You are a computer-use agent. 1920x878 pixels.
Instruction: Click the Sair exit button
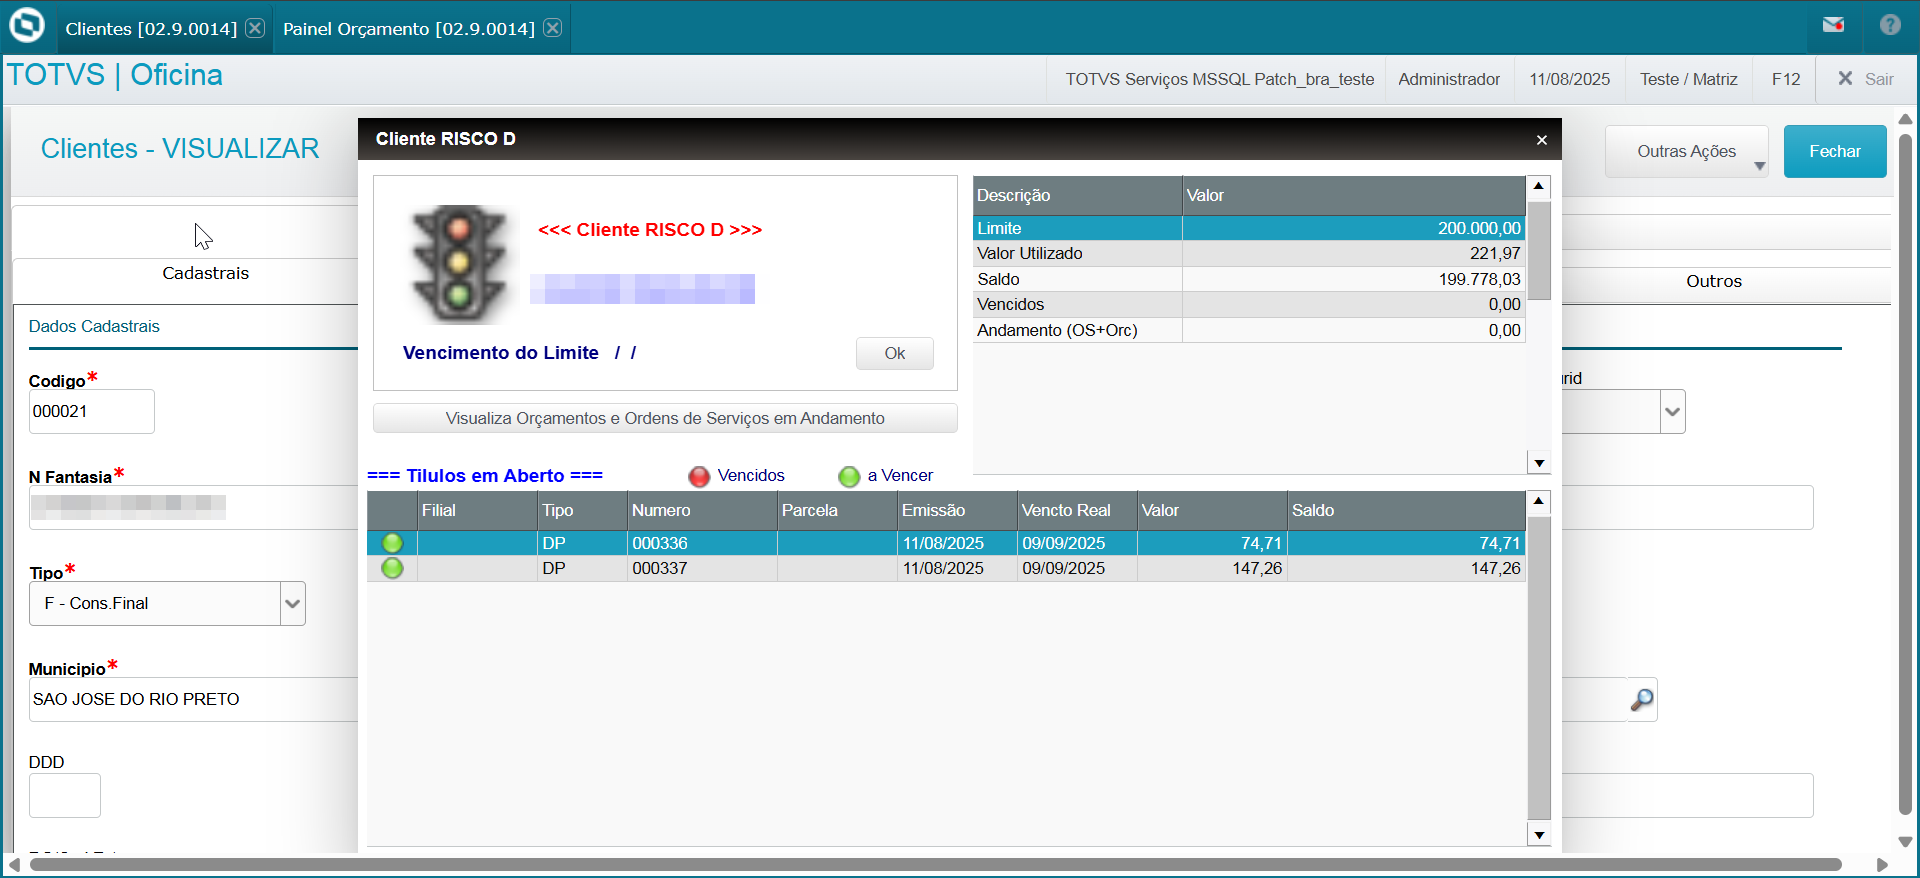1866,79
